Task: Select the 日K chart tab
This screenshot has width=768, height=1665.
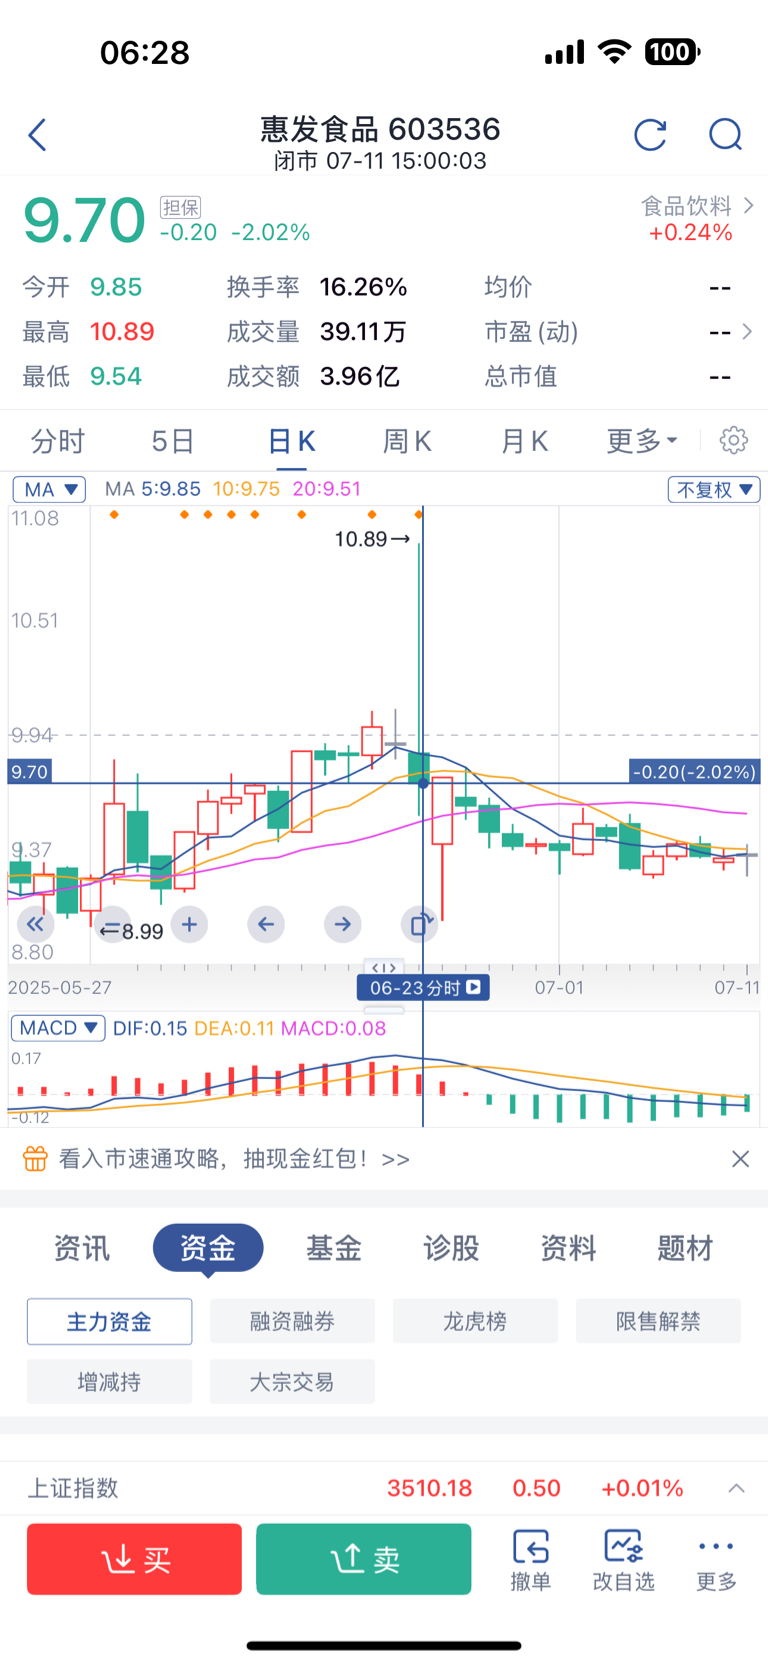Action: tap(292, 441)
